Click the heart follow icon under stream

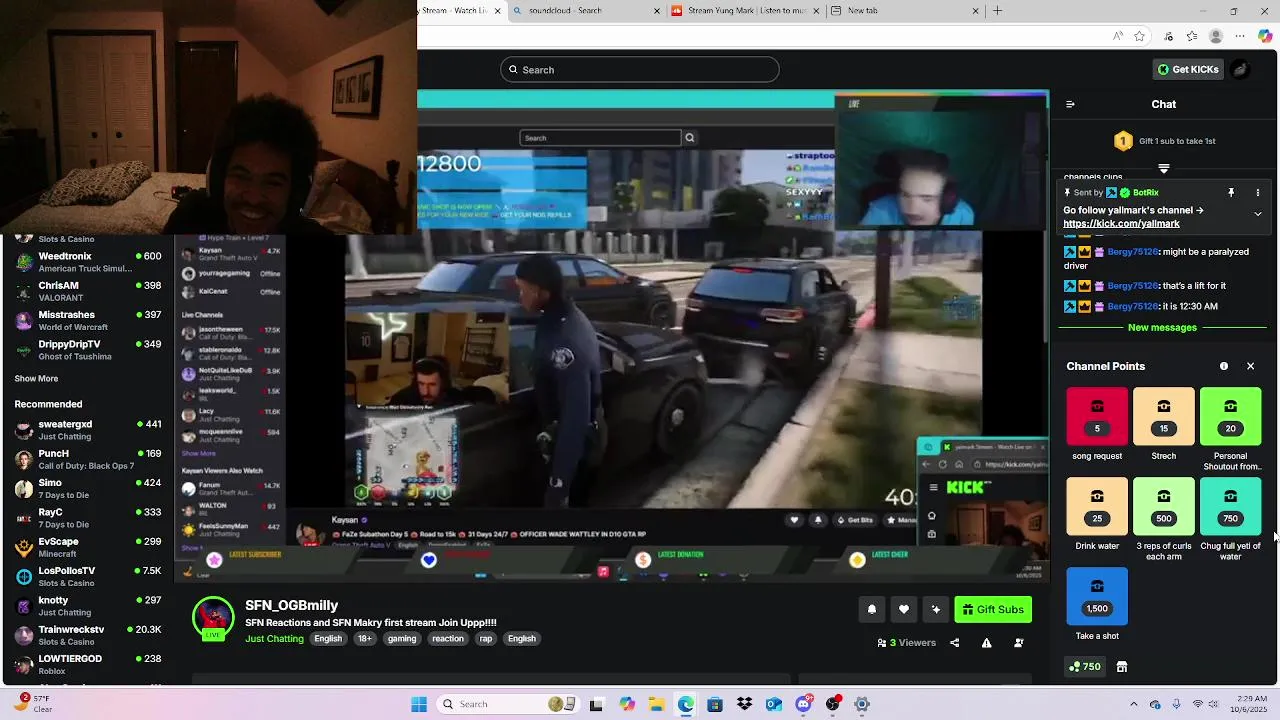pos(904,609)
